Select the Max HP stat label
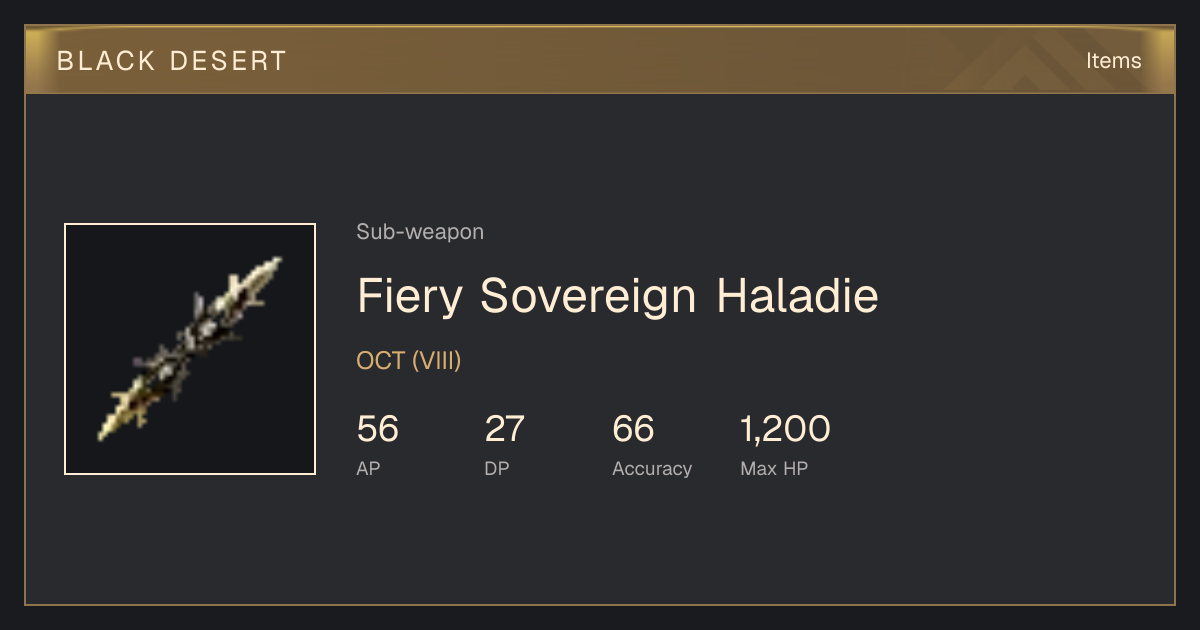This screenshot has height=630, width=1200. coord(774,469)
